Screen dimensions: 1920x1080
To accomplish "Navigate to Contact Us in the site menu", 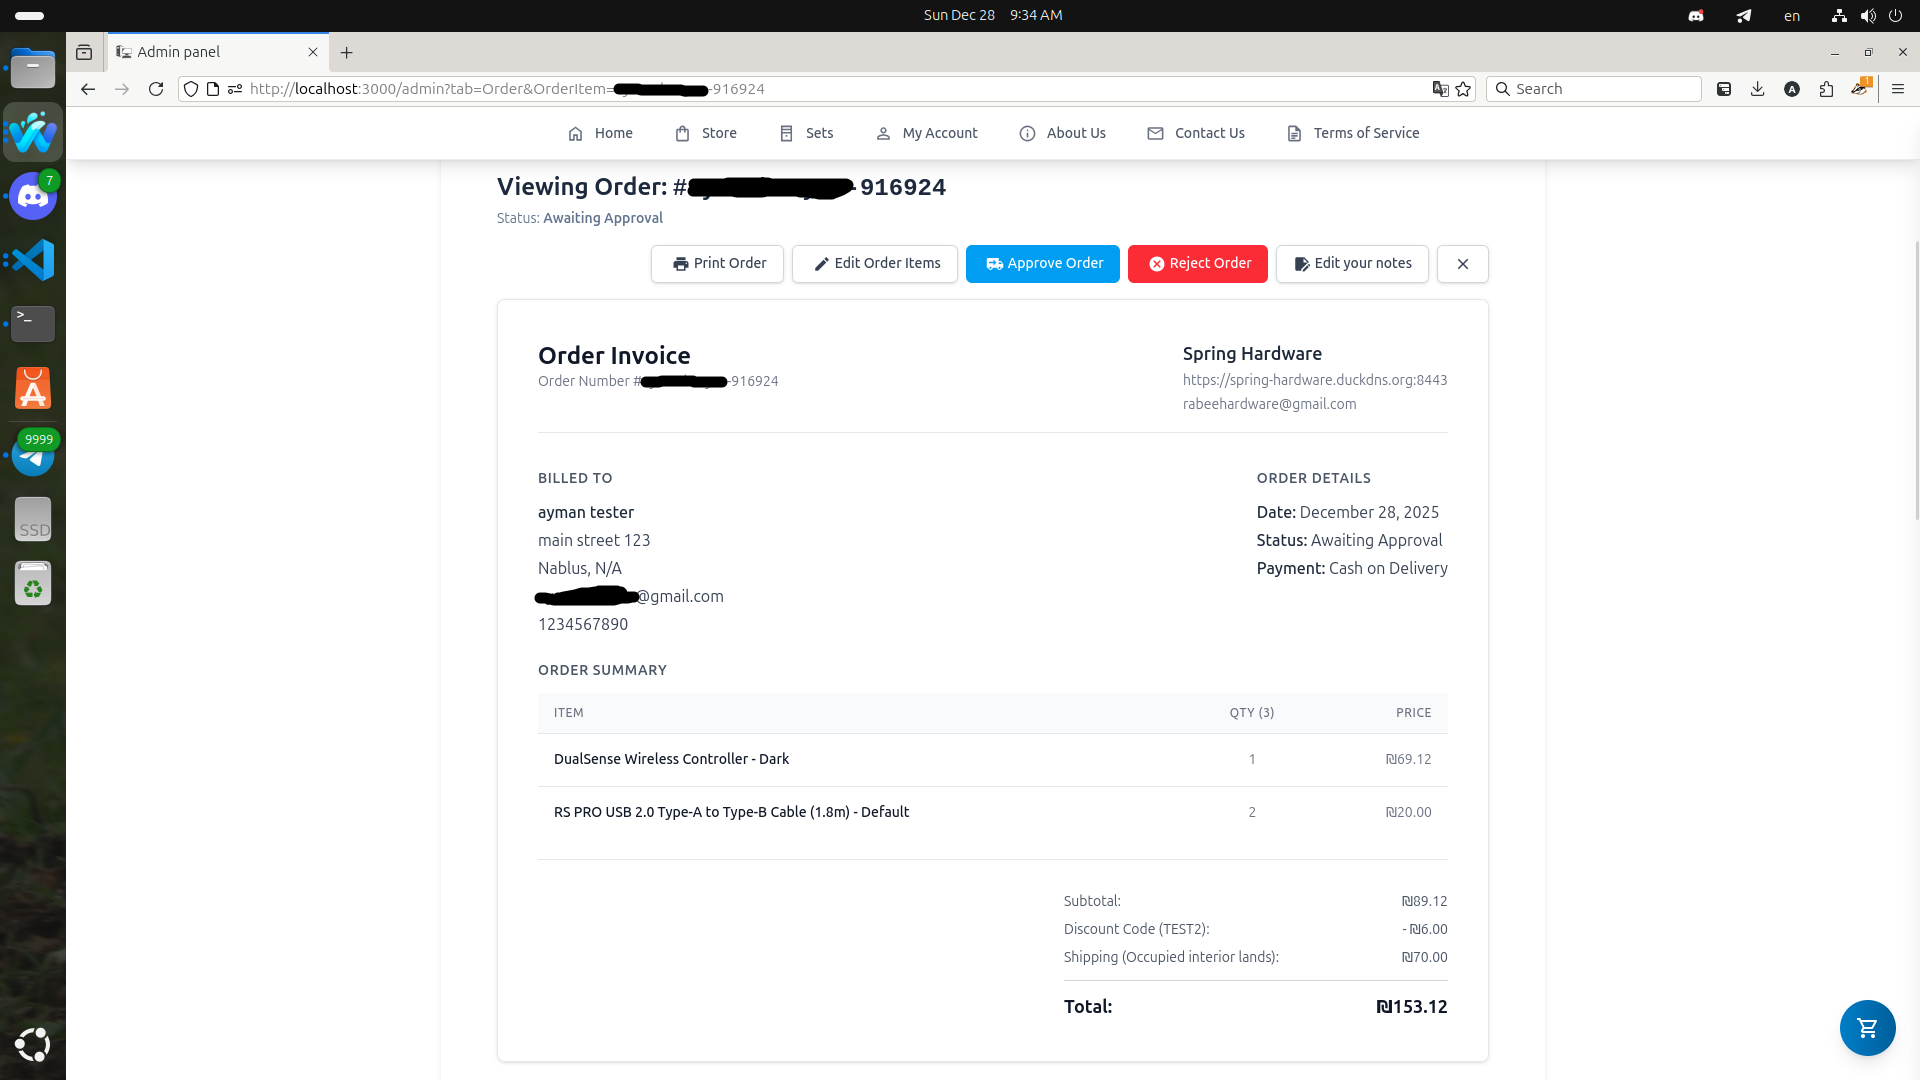I will (1196, 133).
